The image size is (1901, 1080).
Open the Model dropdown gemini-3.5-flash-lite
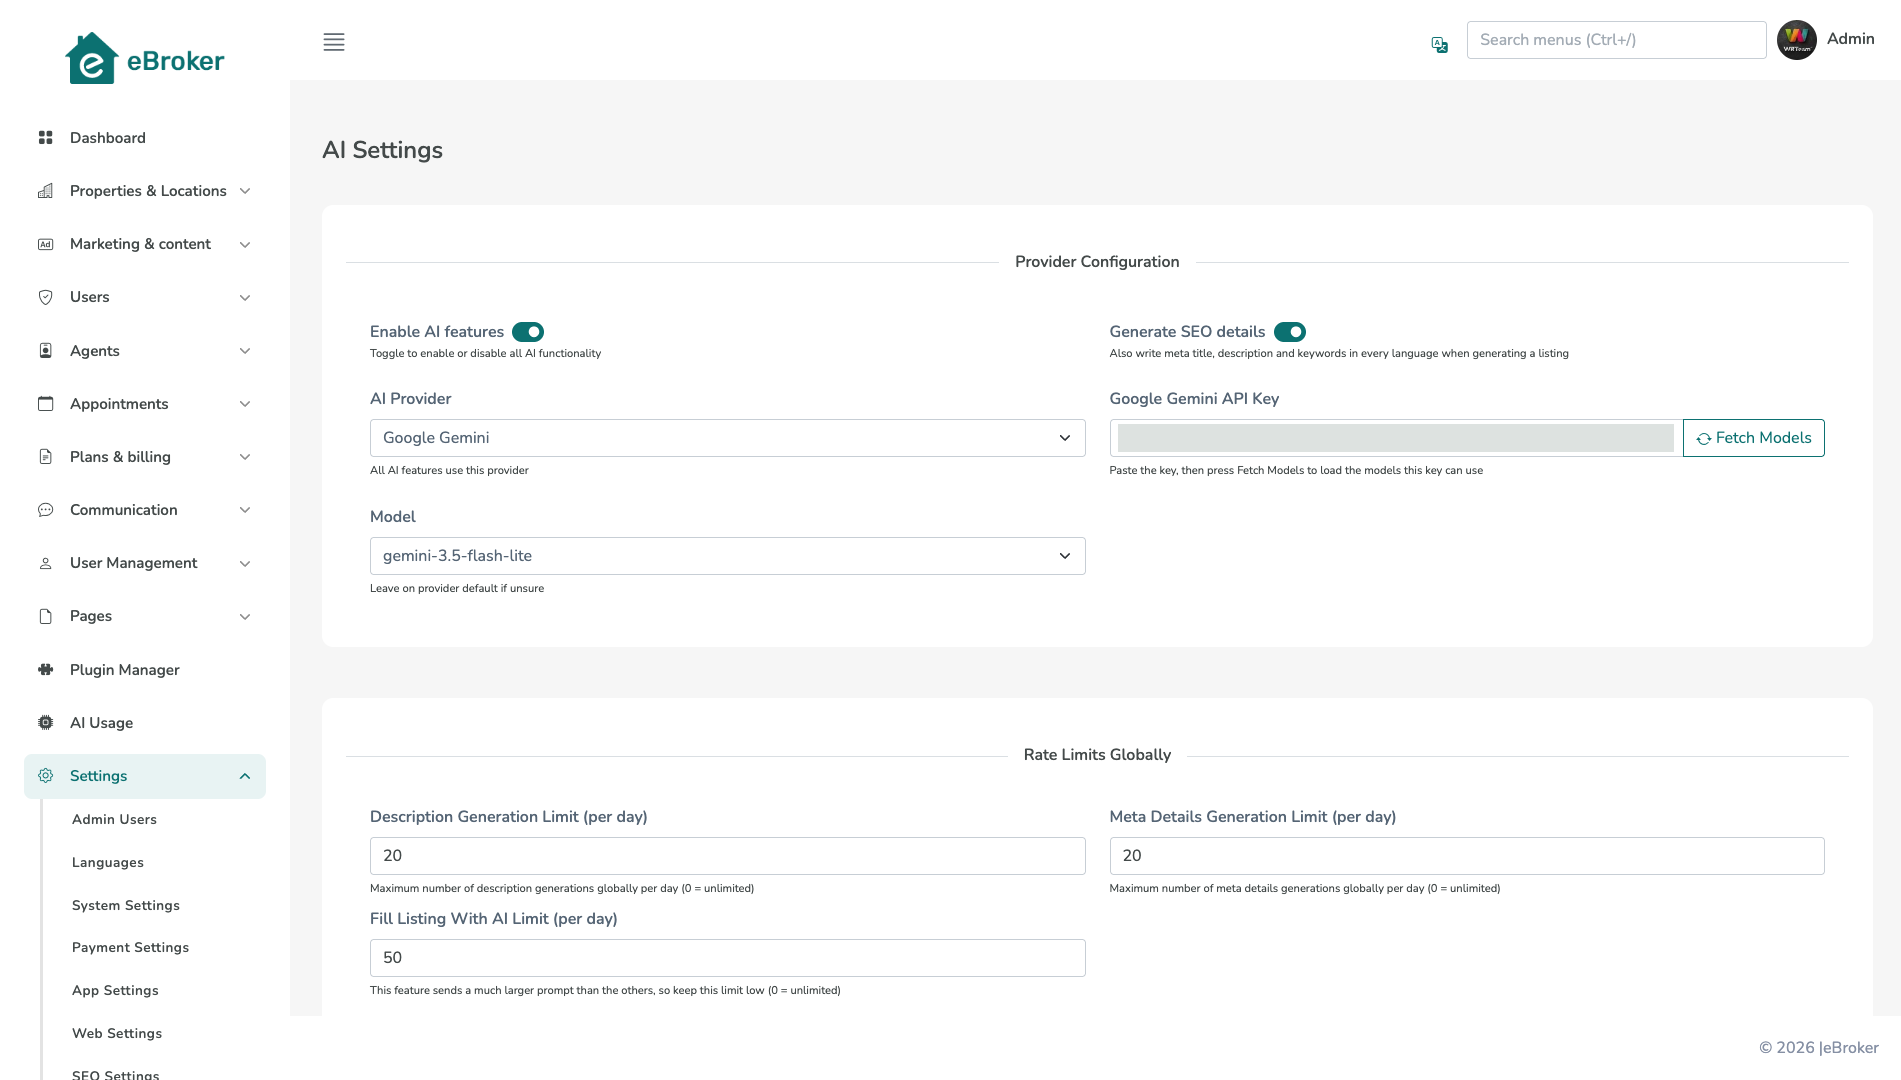[727, 556]
